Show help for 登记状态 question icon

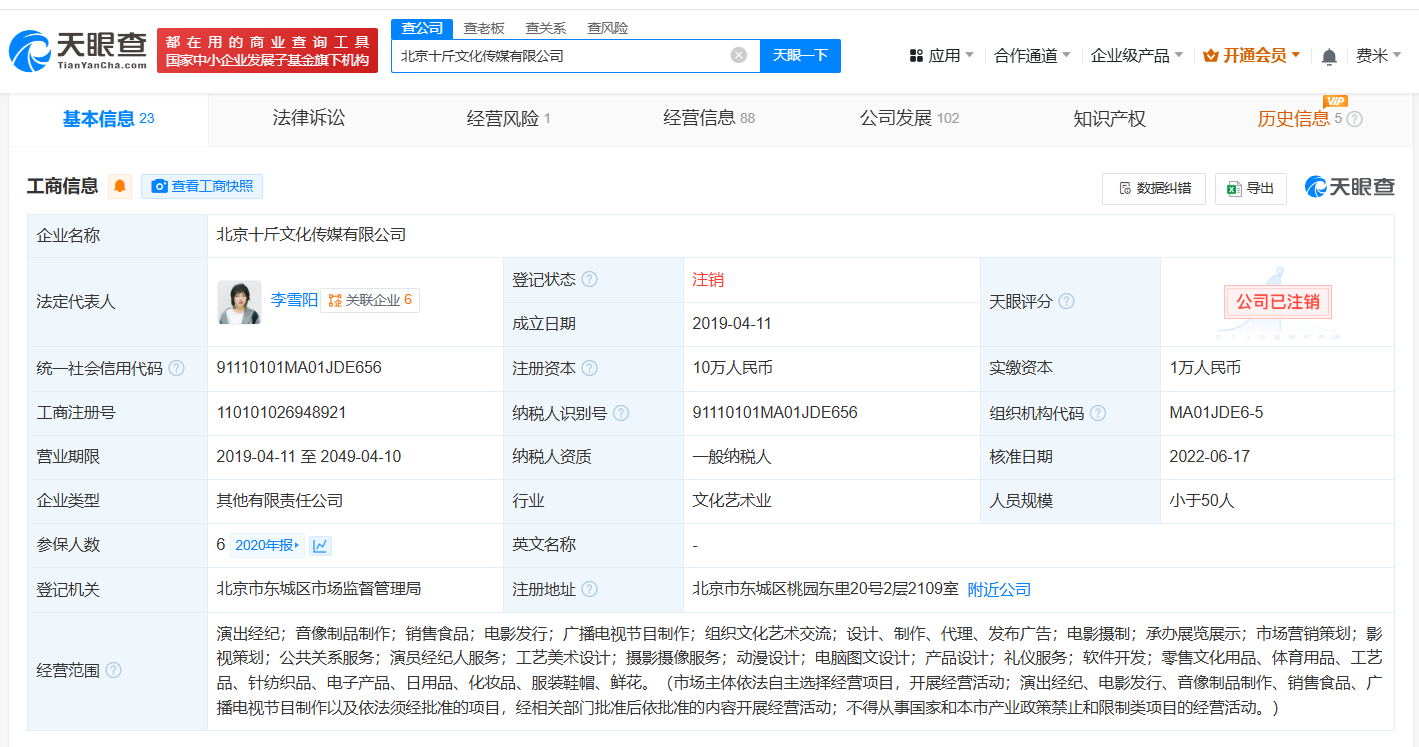point(590,279)
